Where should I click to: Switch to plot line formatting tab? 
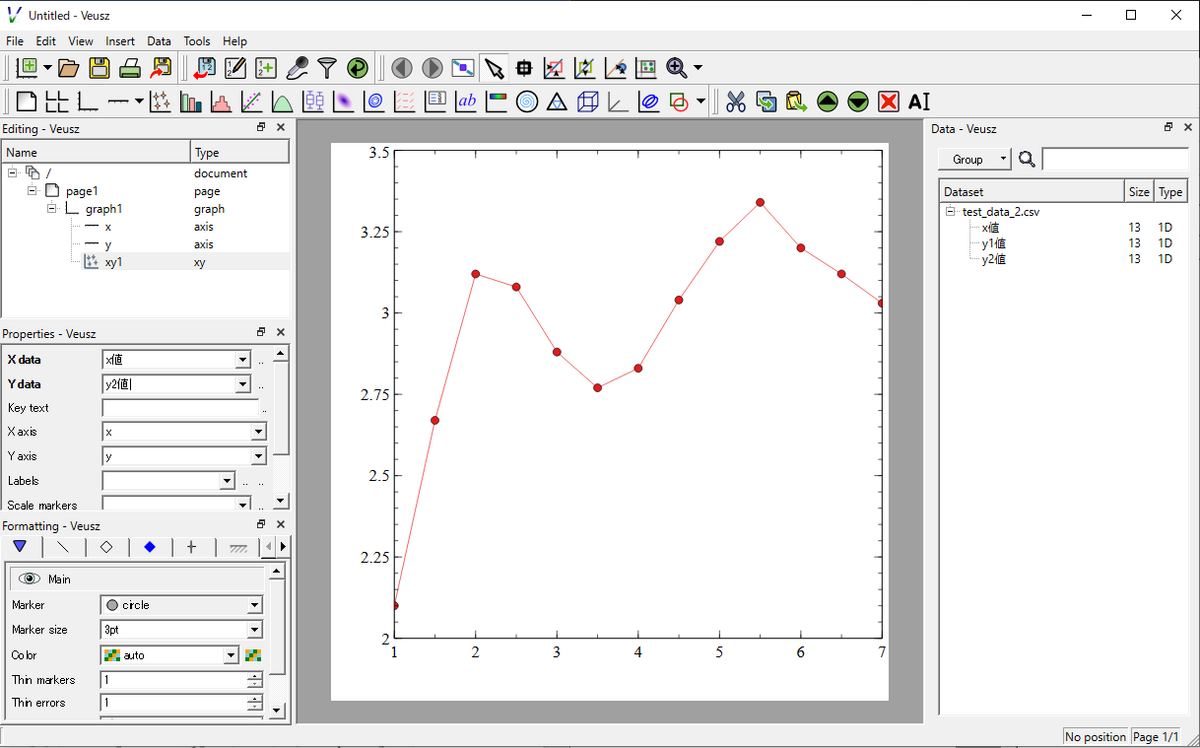tap(63, 547)
